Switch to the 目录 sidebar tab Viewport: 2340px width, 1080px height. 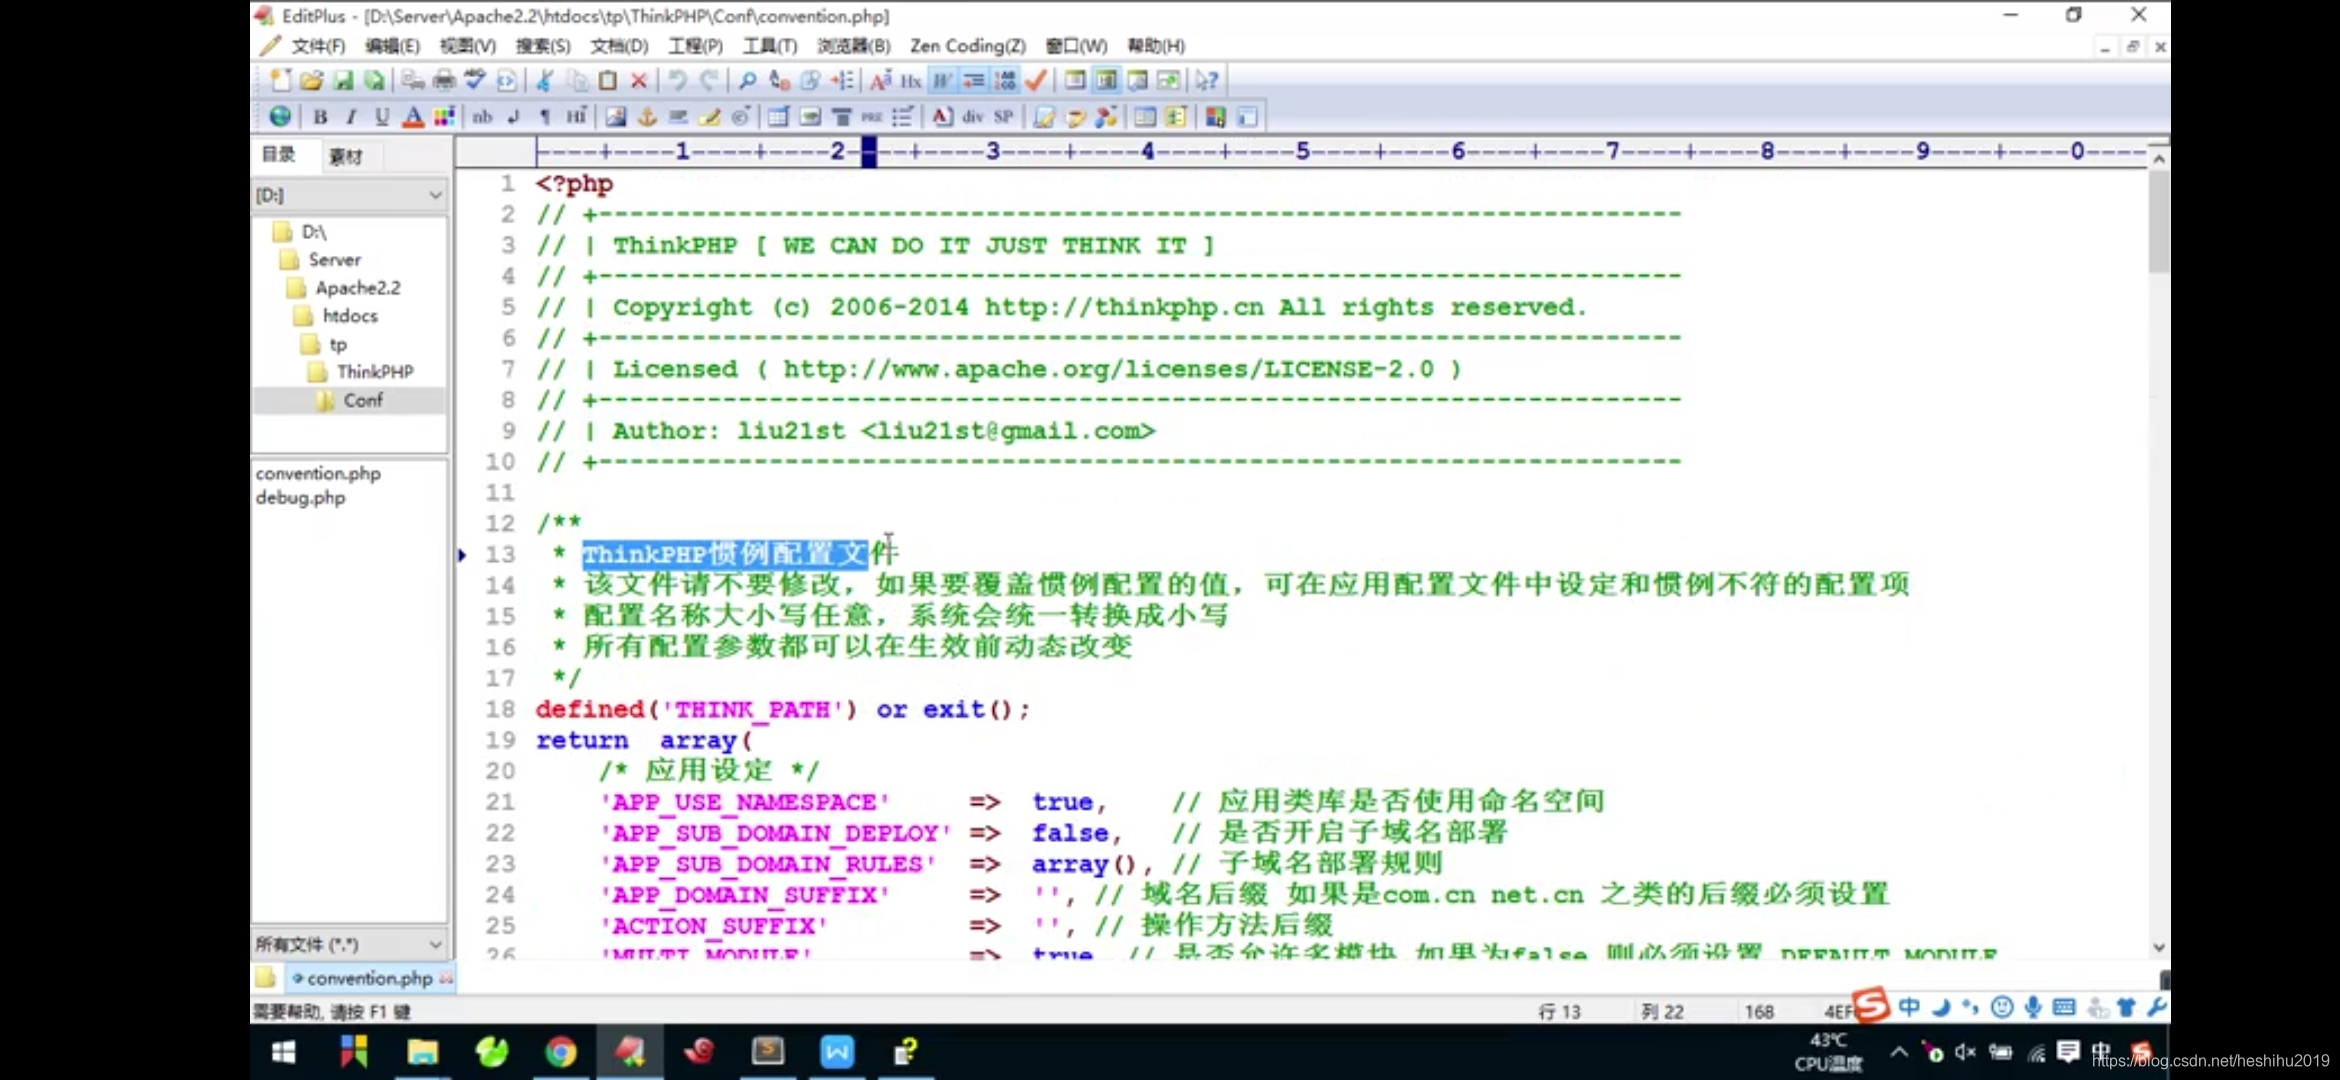(x=279, y=154)
